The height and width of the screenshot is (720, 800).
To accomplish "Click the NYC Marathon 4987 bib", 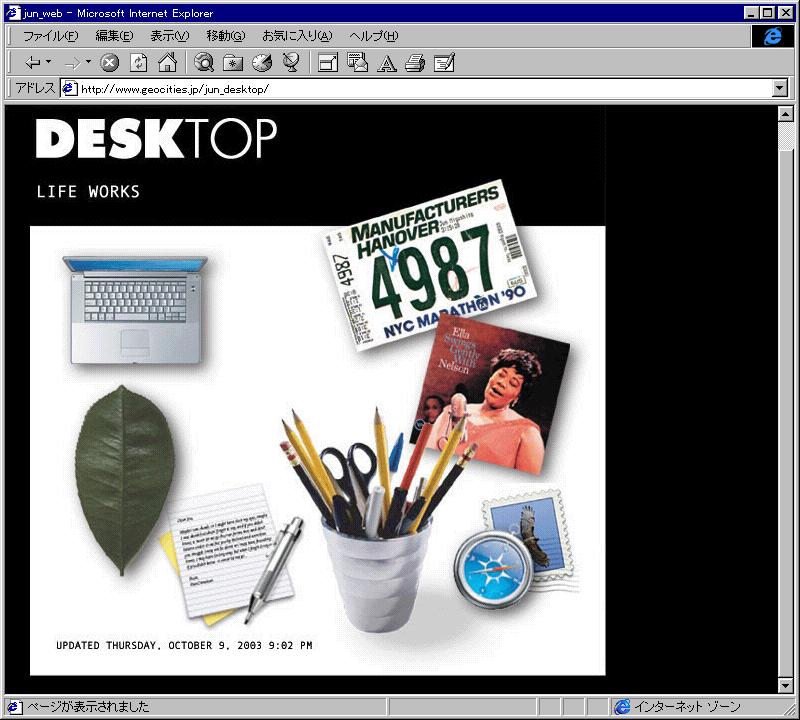I will tap(430, 264).
